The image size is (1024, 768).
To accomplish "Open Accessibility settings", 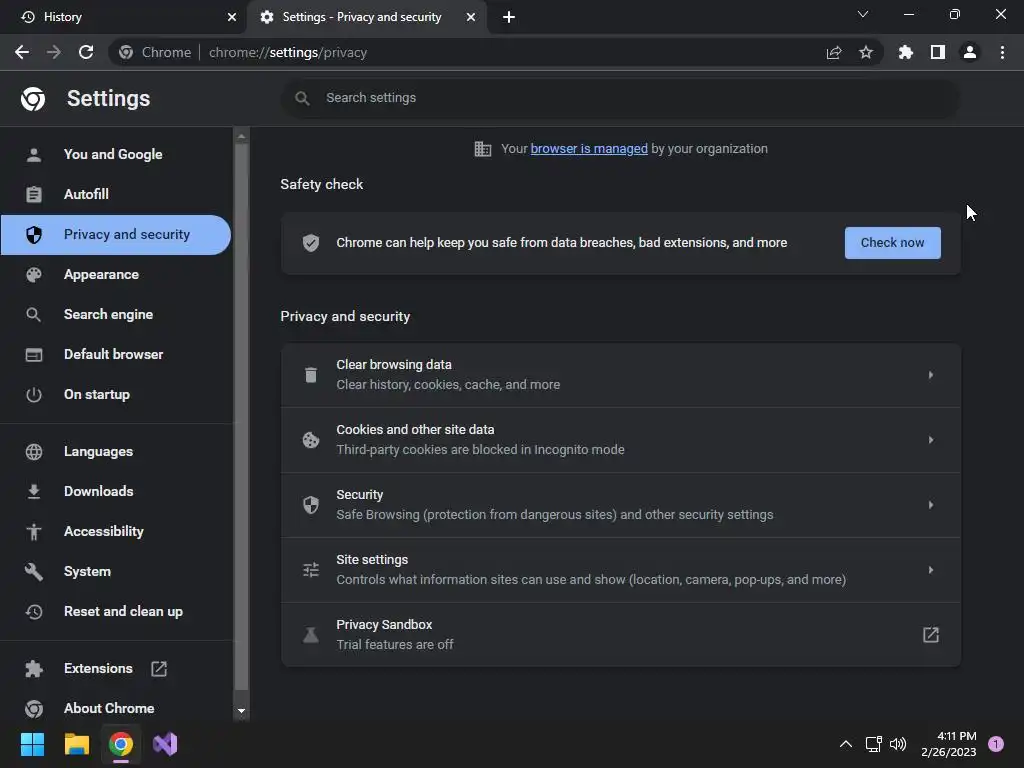I will 116,532.
